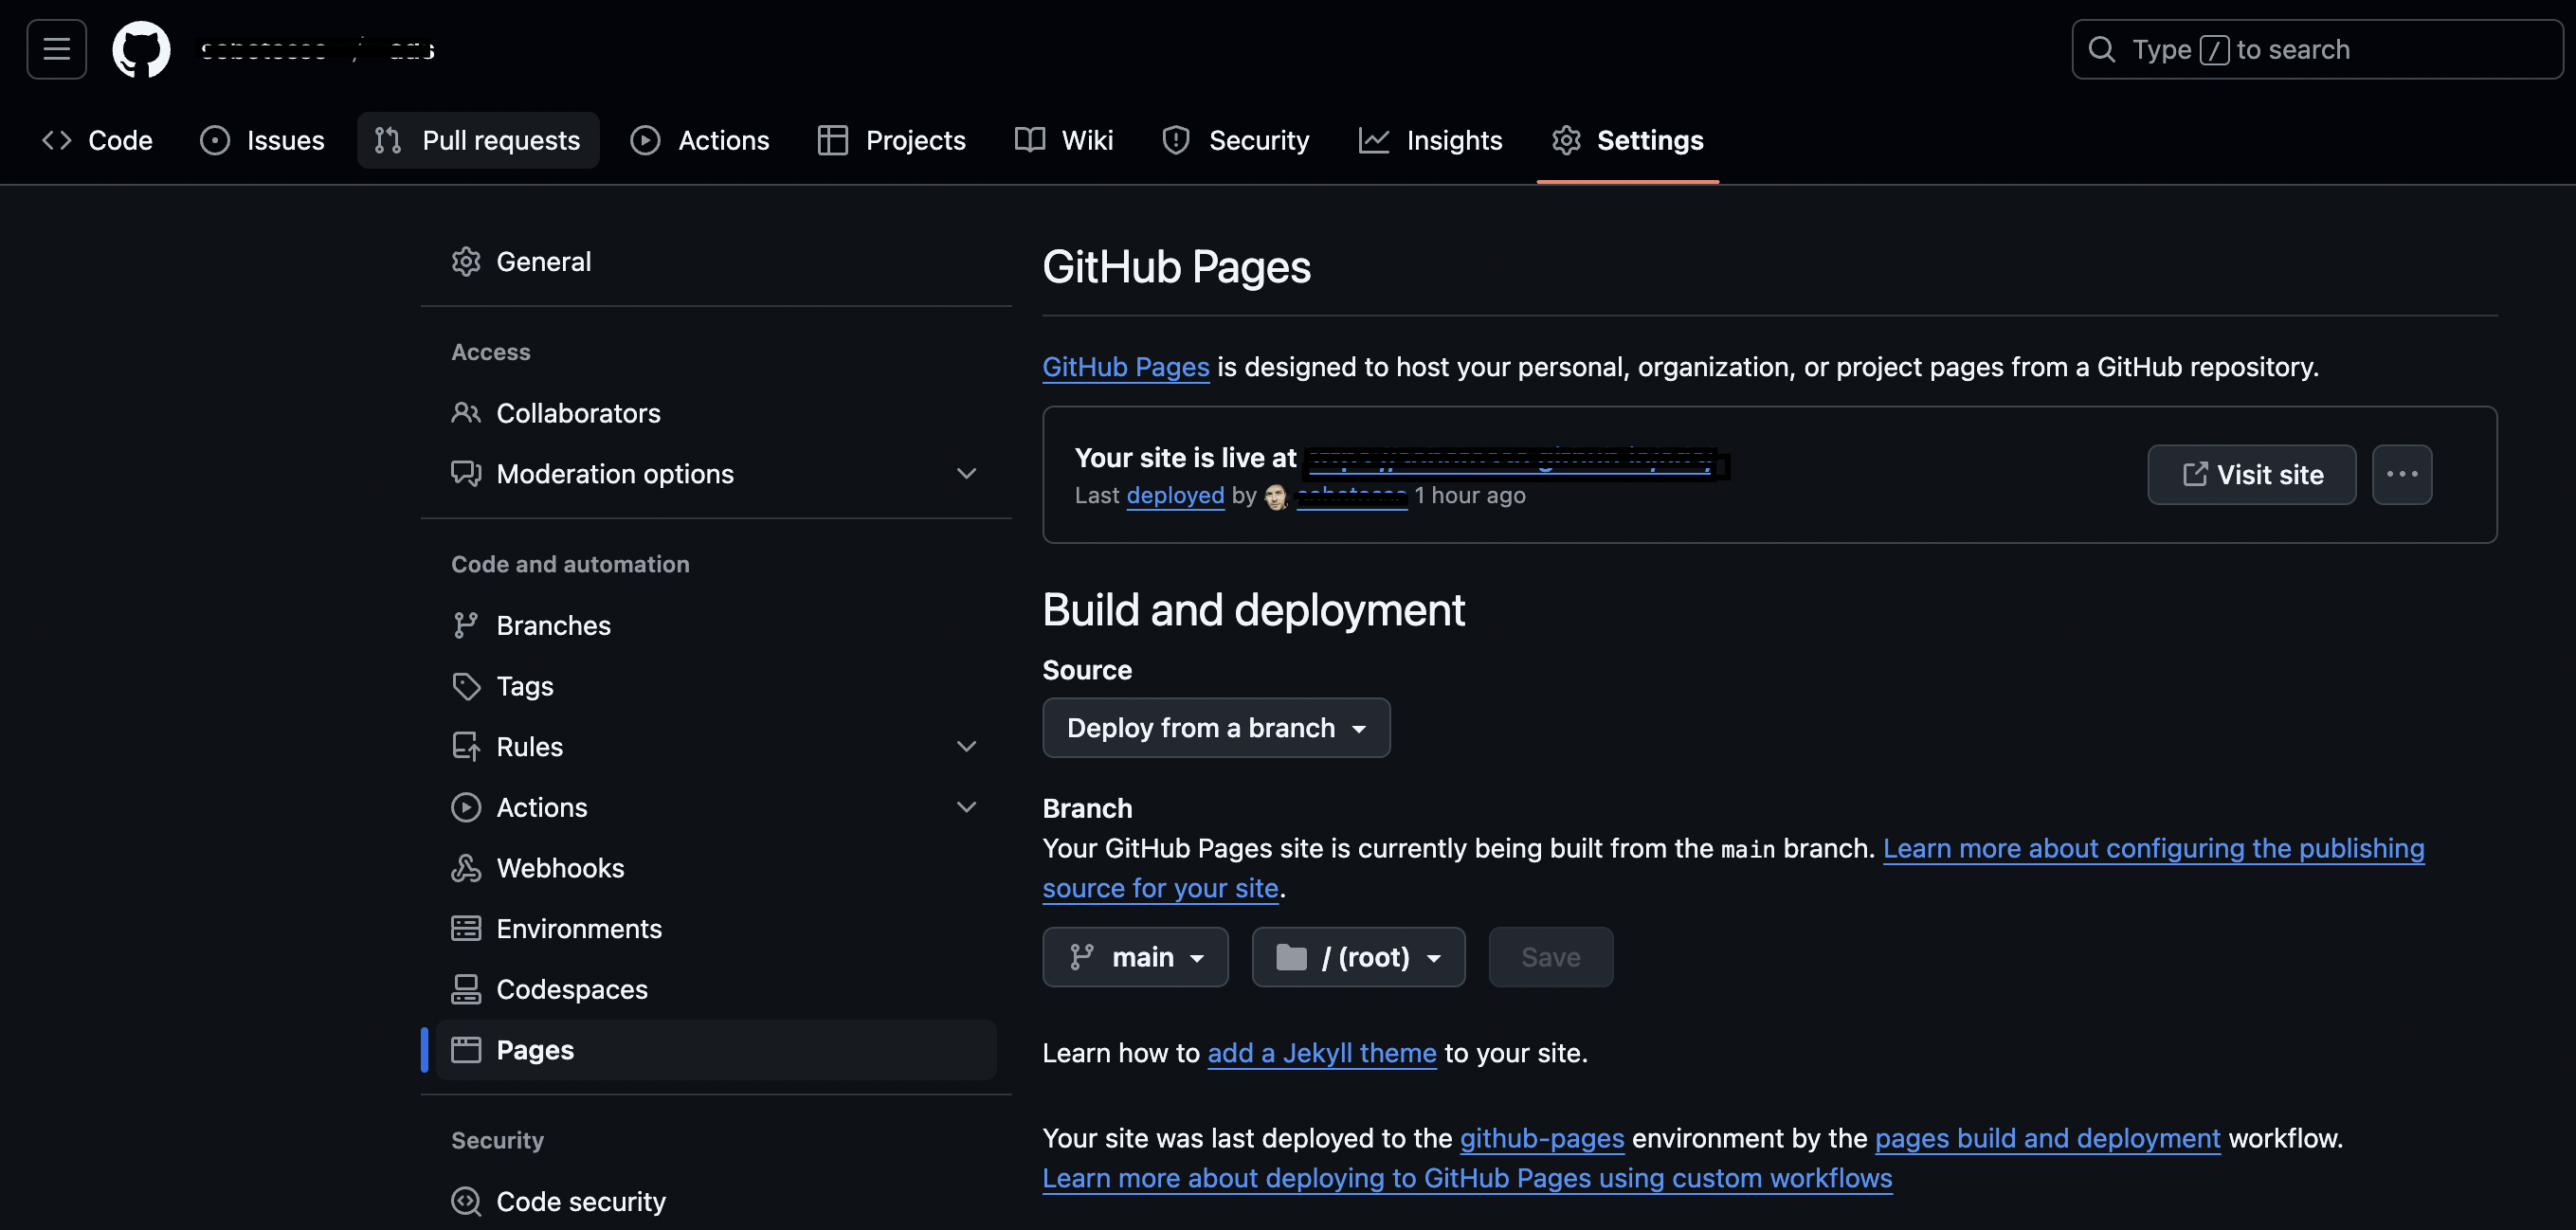
Task: Go to GitHub home via Octocat logo
Action: (141, 49)
